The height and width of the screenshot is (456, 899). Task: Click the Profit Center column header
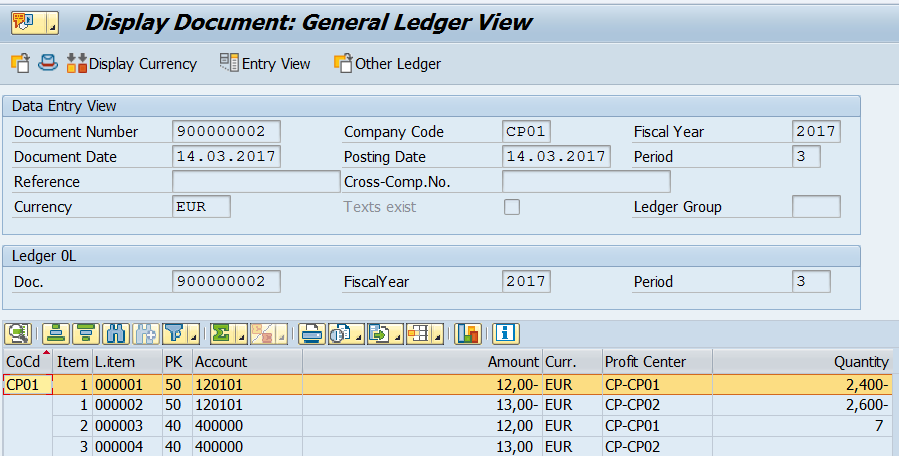click(x=657, y=362)
